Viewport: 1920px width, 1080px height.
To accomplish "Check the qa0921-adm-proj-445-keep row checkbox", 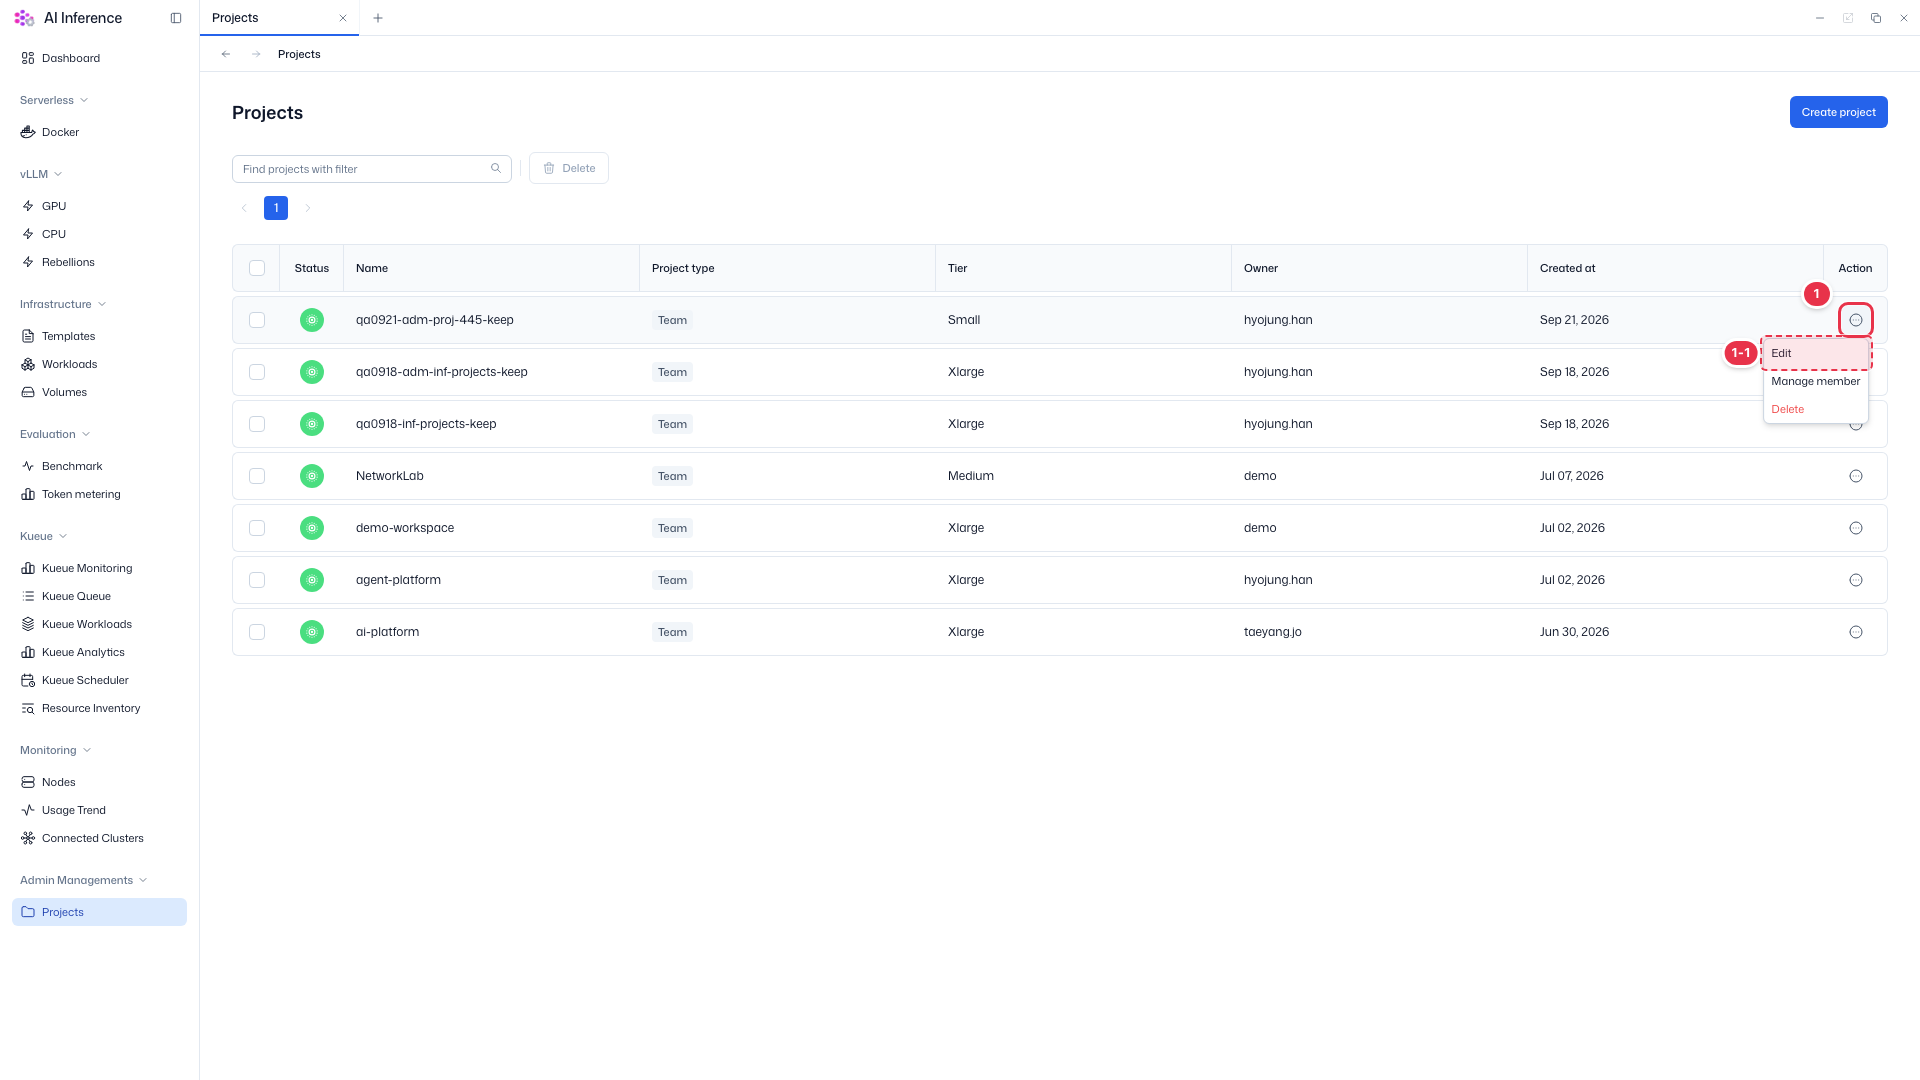I will pos(257,320).
